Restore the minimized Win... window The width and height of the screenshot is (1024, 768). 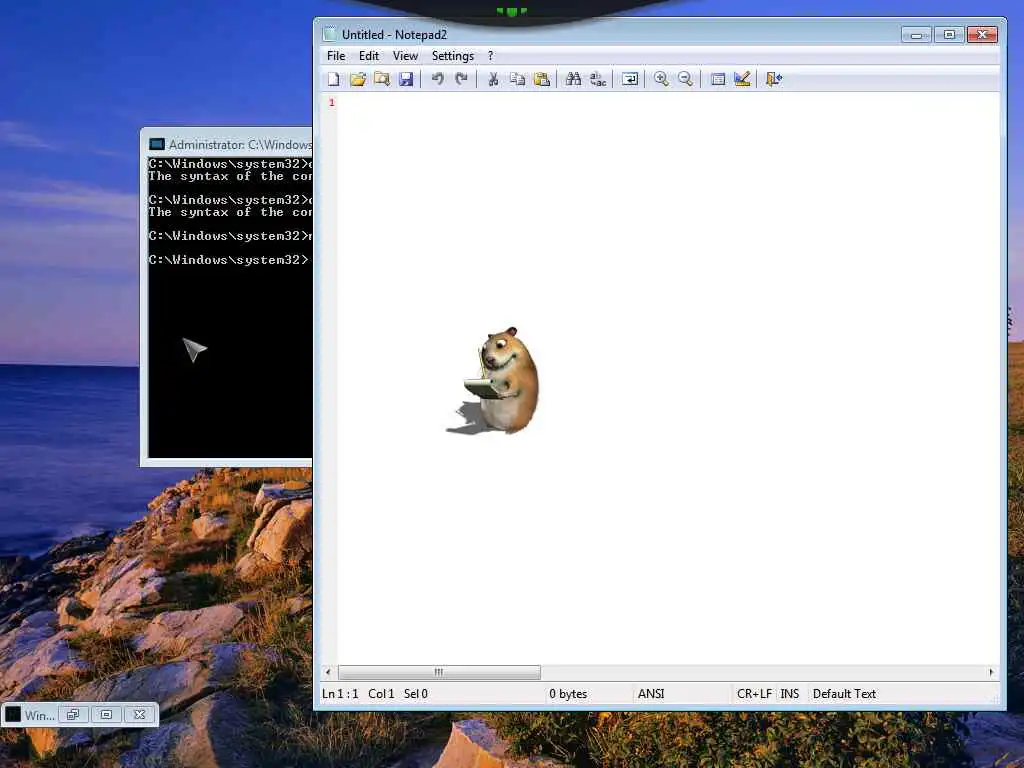pyautogui.click(x=72, y=714)
